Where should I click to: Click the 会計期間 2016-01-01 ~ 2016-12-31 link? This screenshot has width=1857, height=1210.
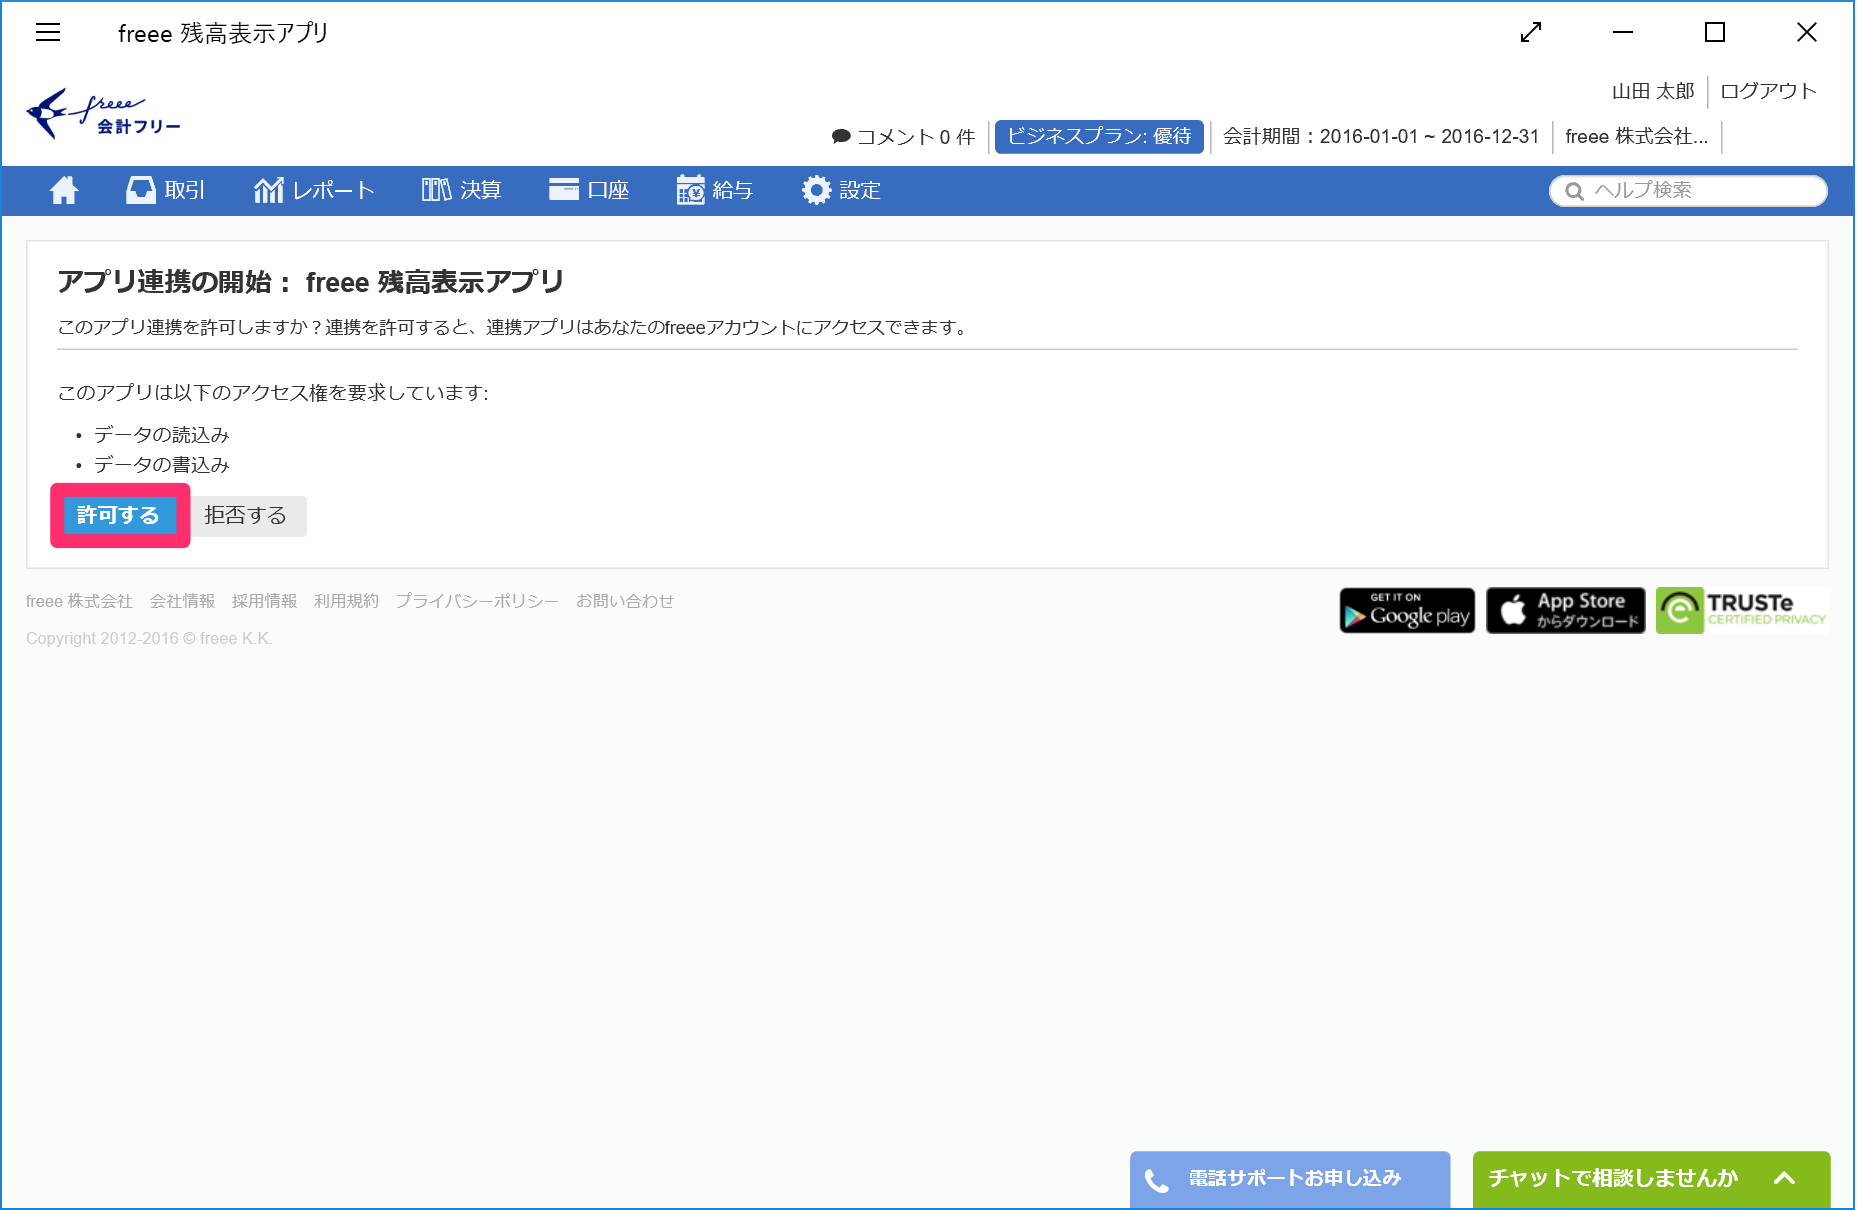point(1381,137)
